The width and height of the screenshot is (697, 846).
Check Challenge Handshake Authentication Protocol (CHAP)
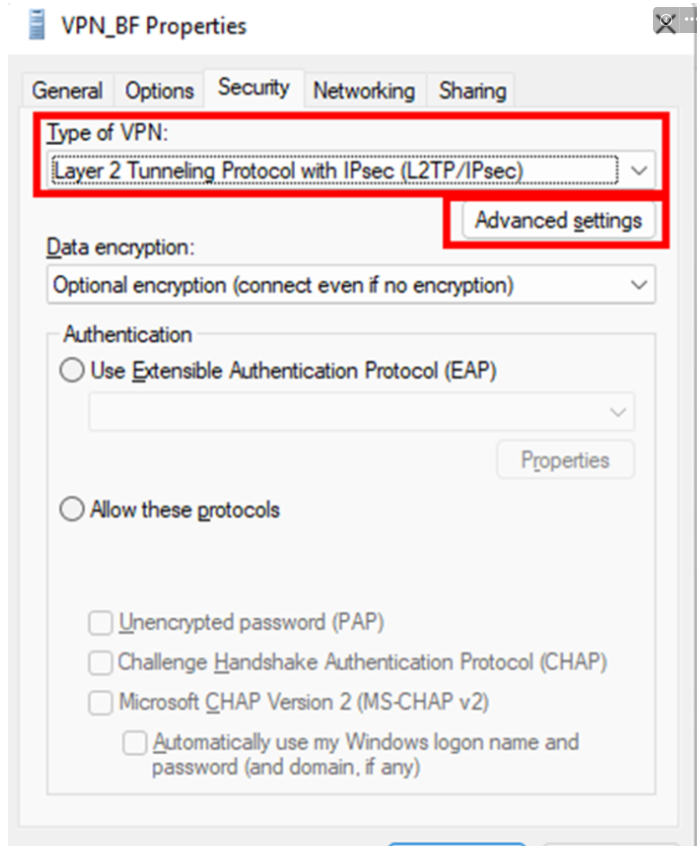(100, 663)
